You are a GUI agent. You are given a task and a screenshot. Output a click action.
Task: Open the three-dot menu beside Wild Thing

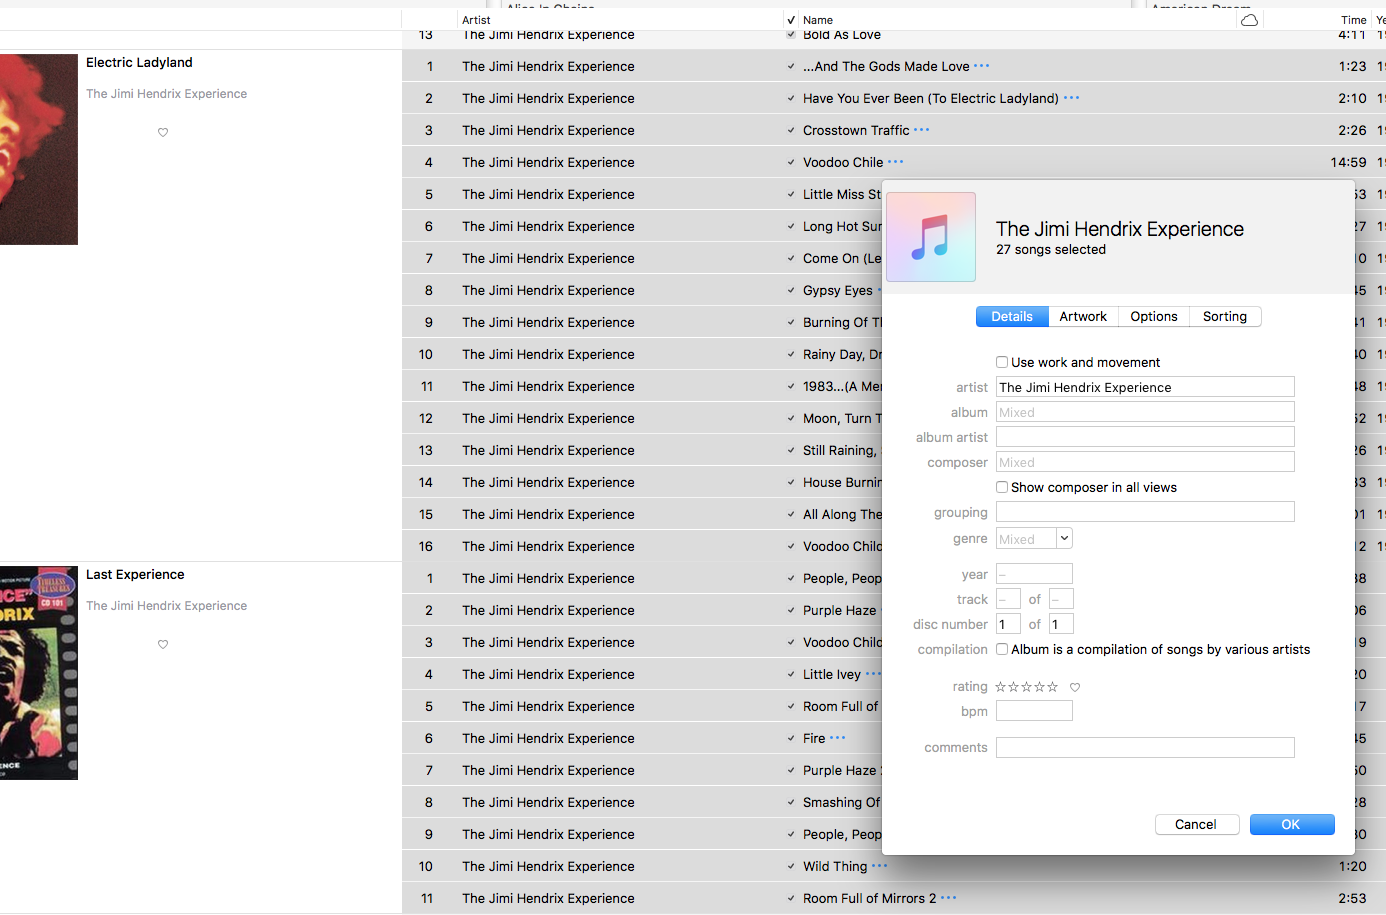(880, 866)
